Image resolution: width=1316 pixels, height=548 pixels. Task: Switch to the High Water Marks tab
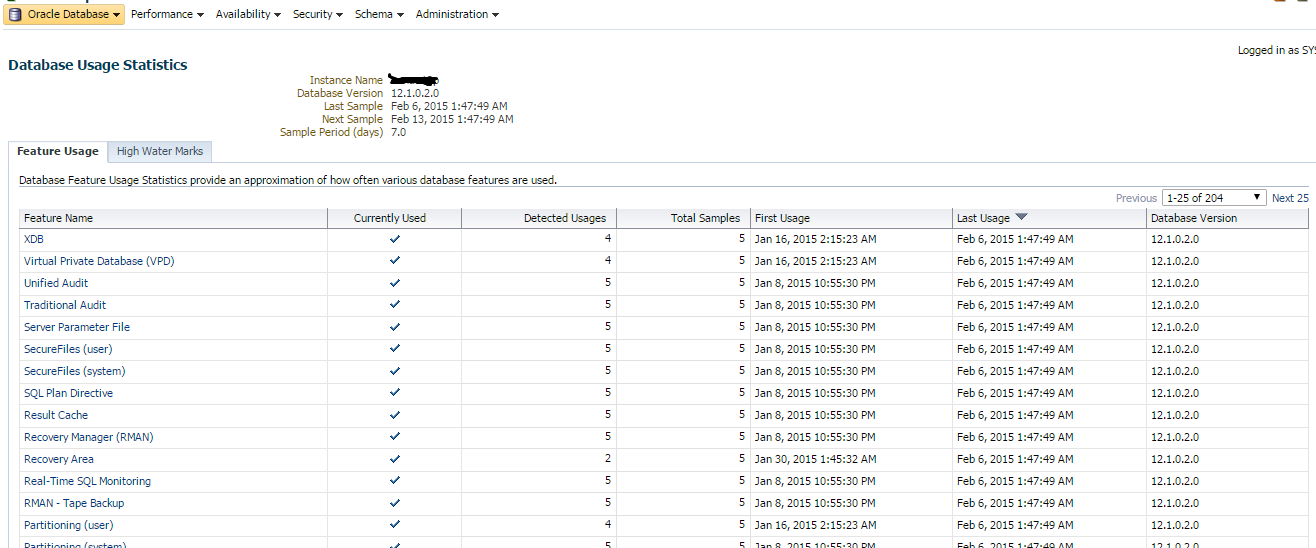pyautogui.click(x=160, y=151)
